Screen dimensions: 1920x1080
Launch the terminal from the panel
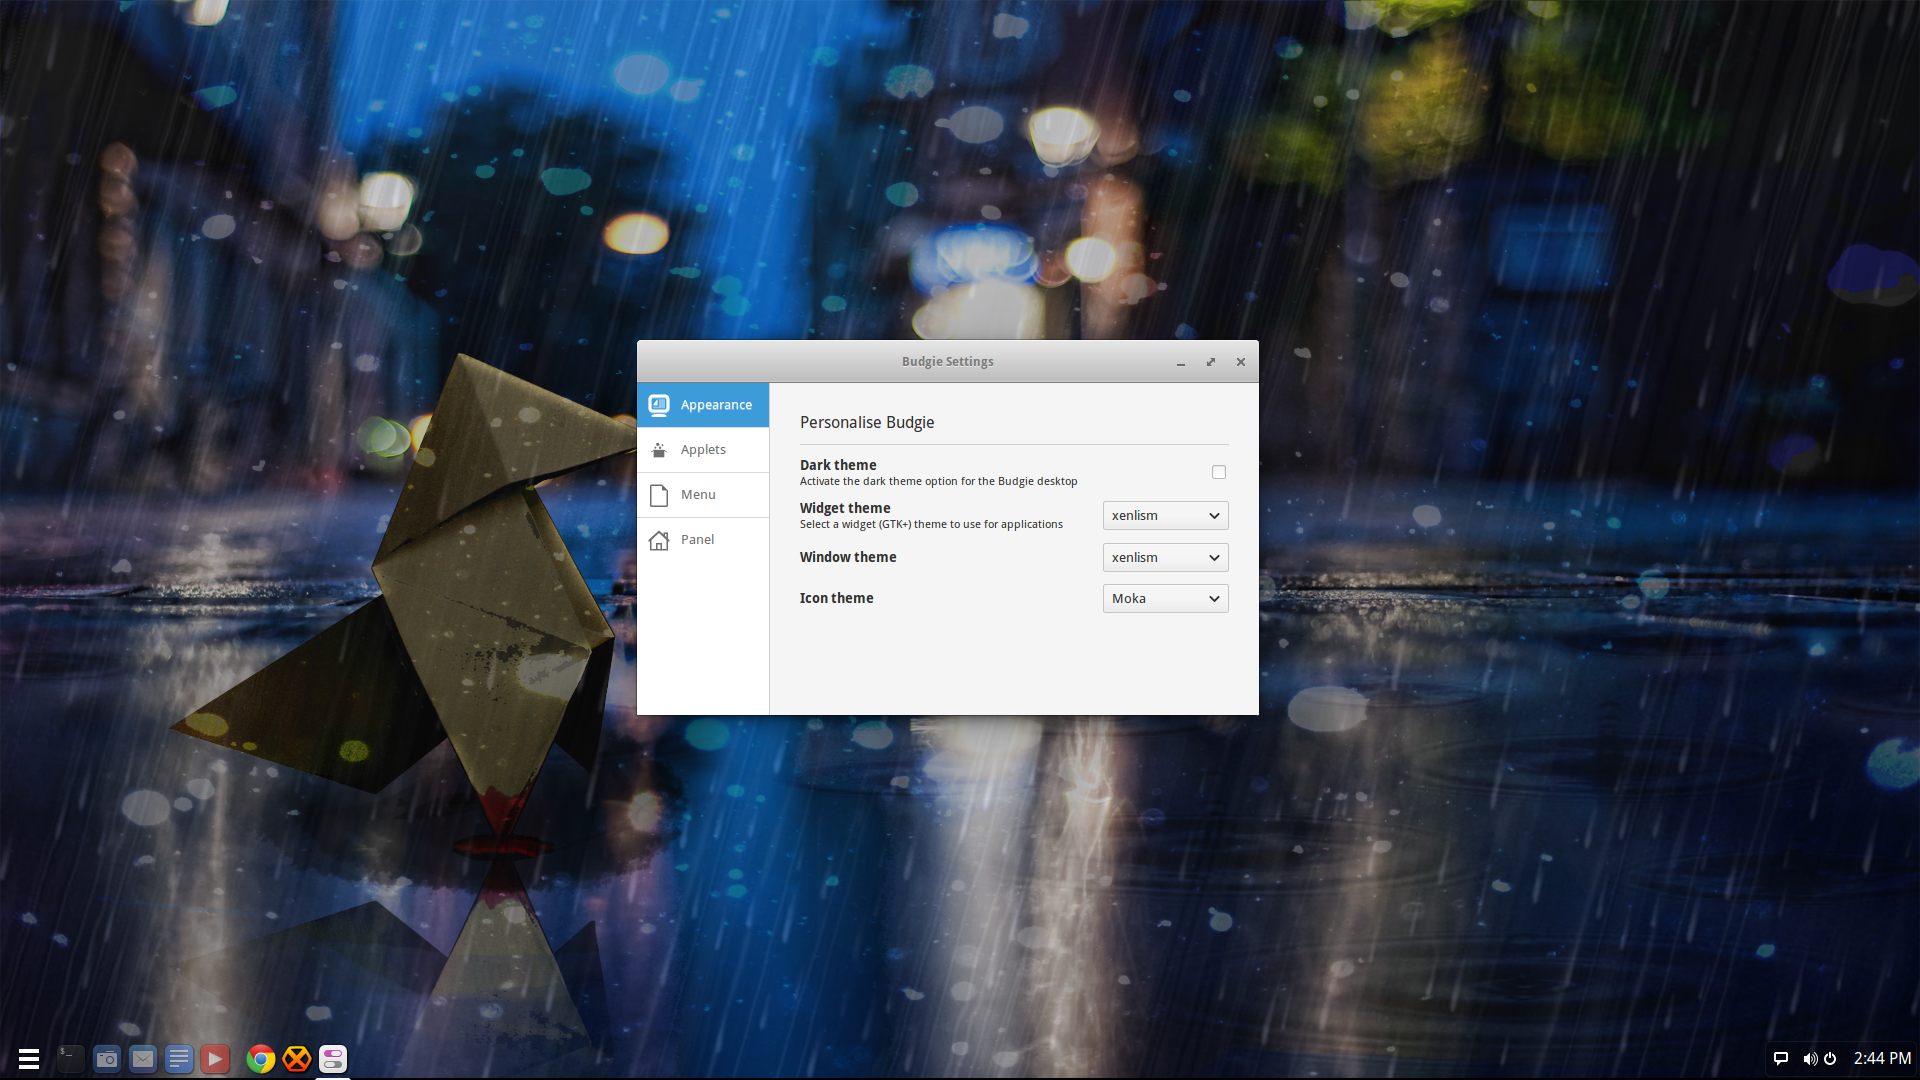(x=70, y=1058)
